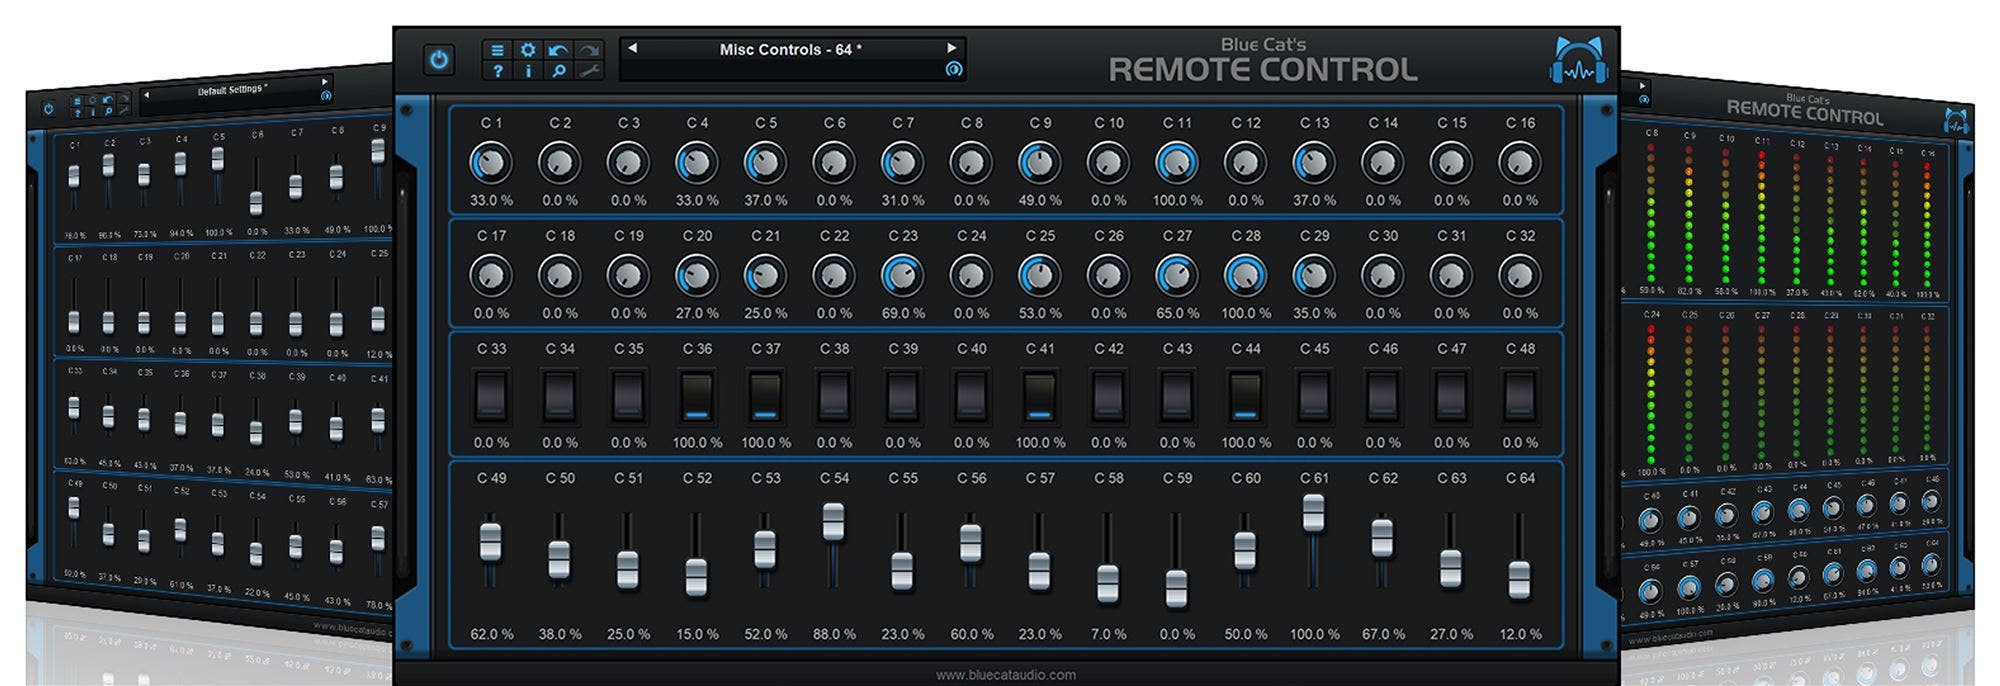Toggle the C 41 switch off
2000x686 pixels.
pos(1040,396)
